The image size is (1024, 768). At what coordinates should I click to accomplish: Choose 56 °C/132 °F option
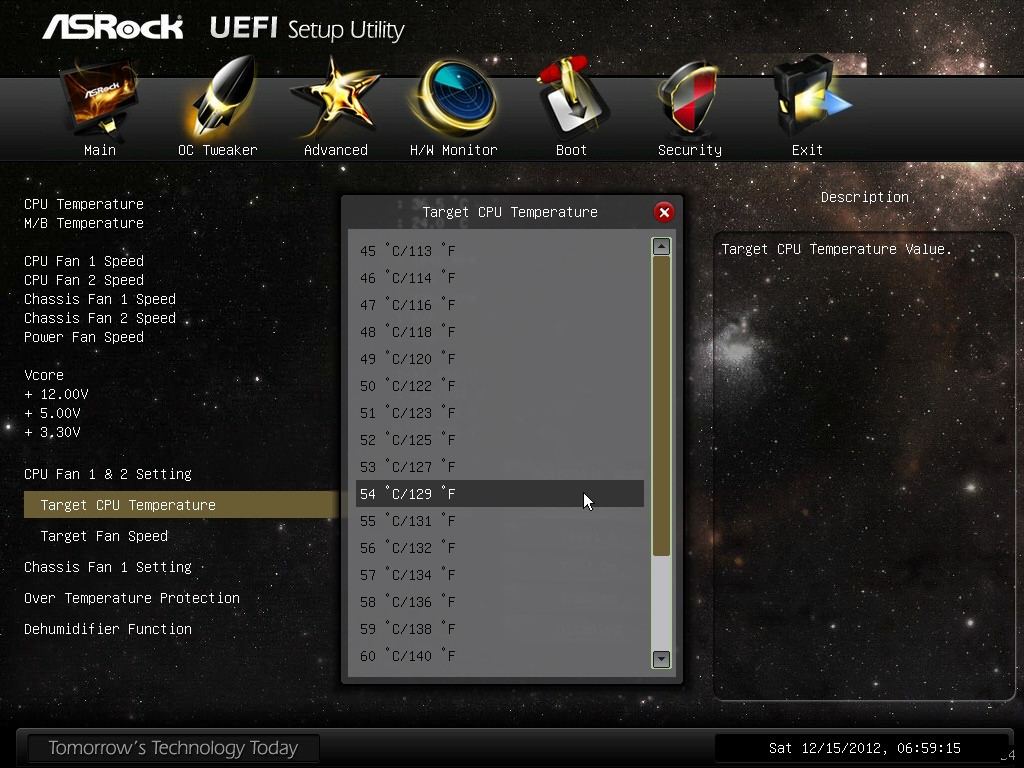click(500, 548)
